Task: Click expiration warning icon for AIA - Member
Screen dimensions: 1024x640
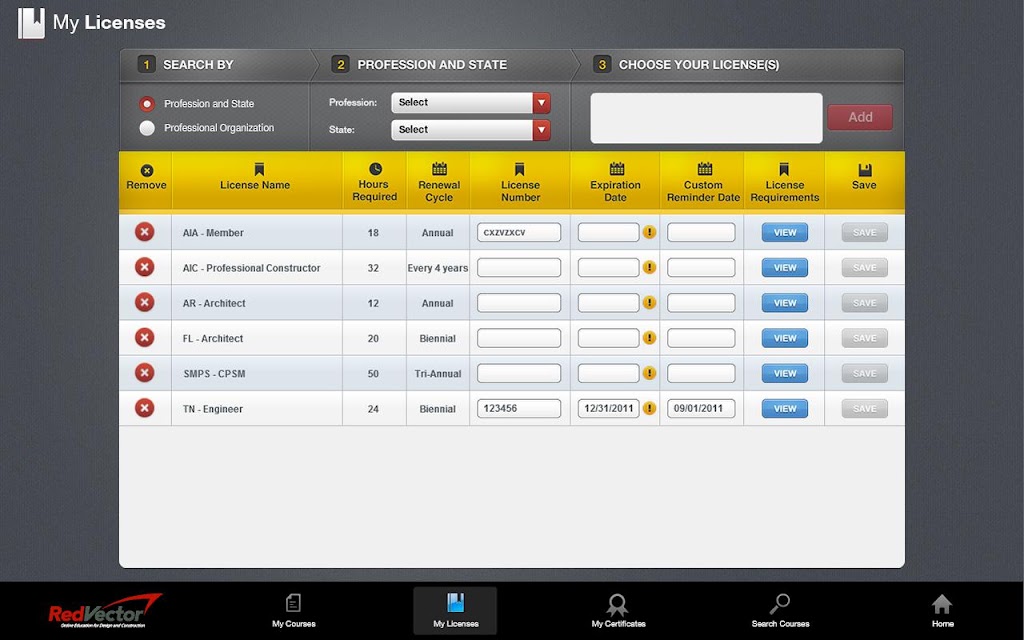Action: 649,232
